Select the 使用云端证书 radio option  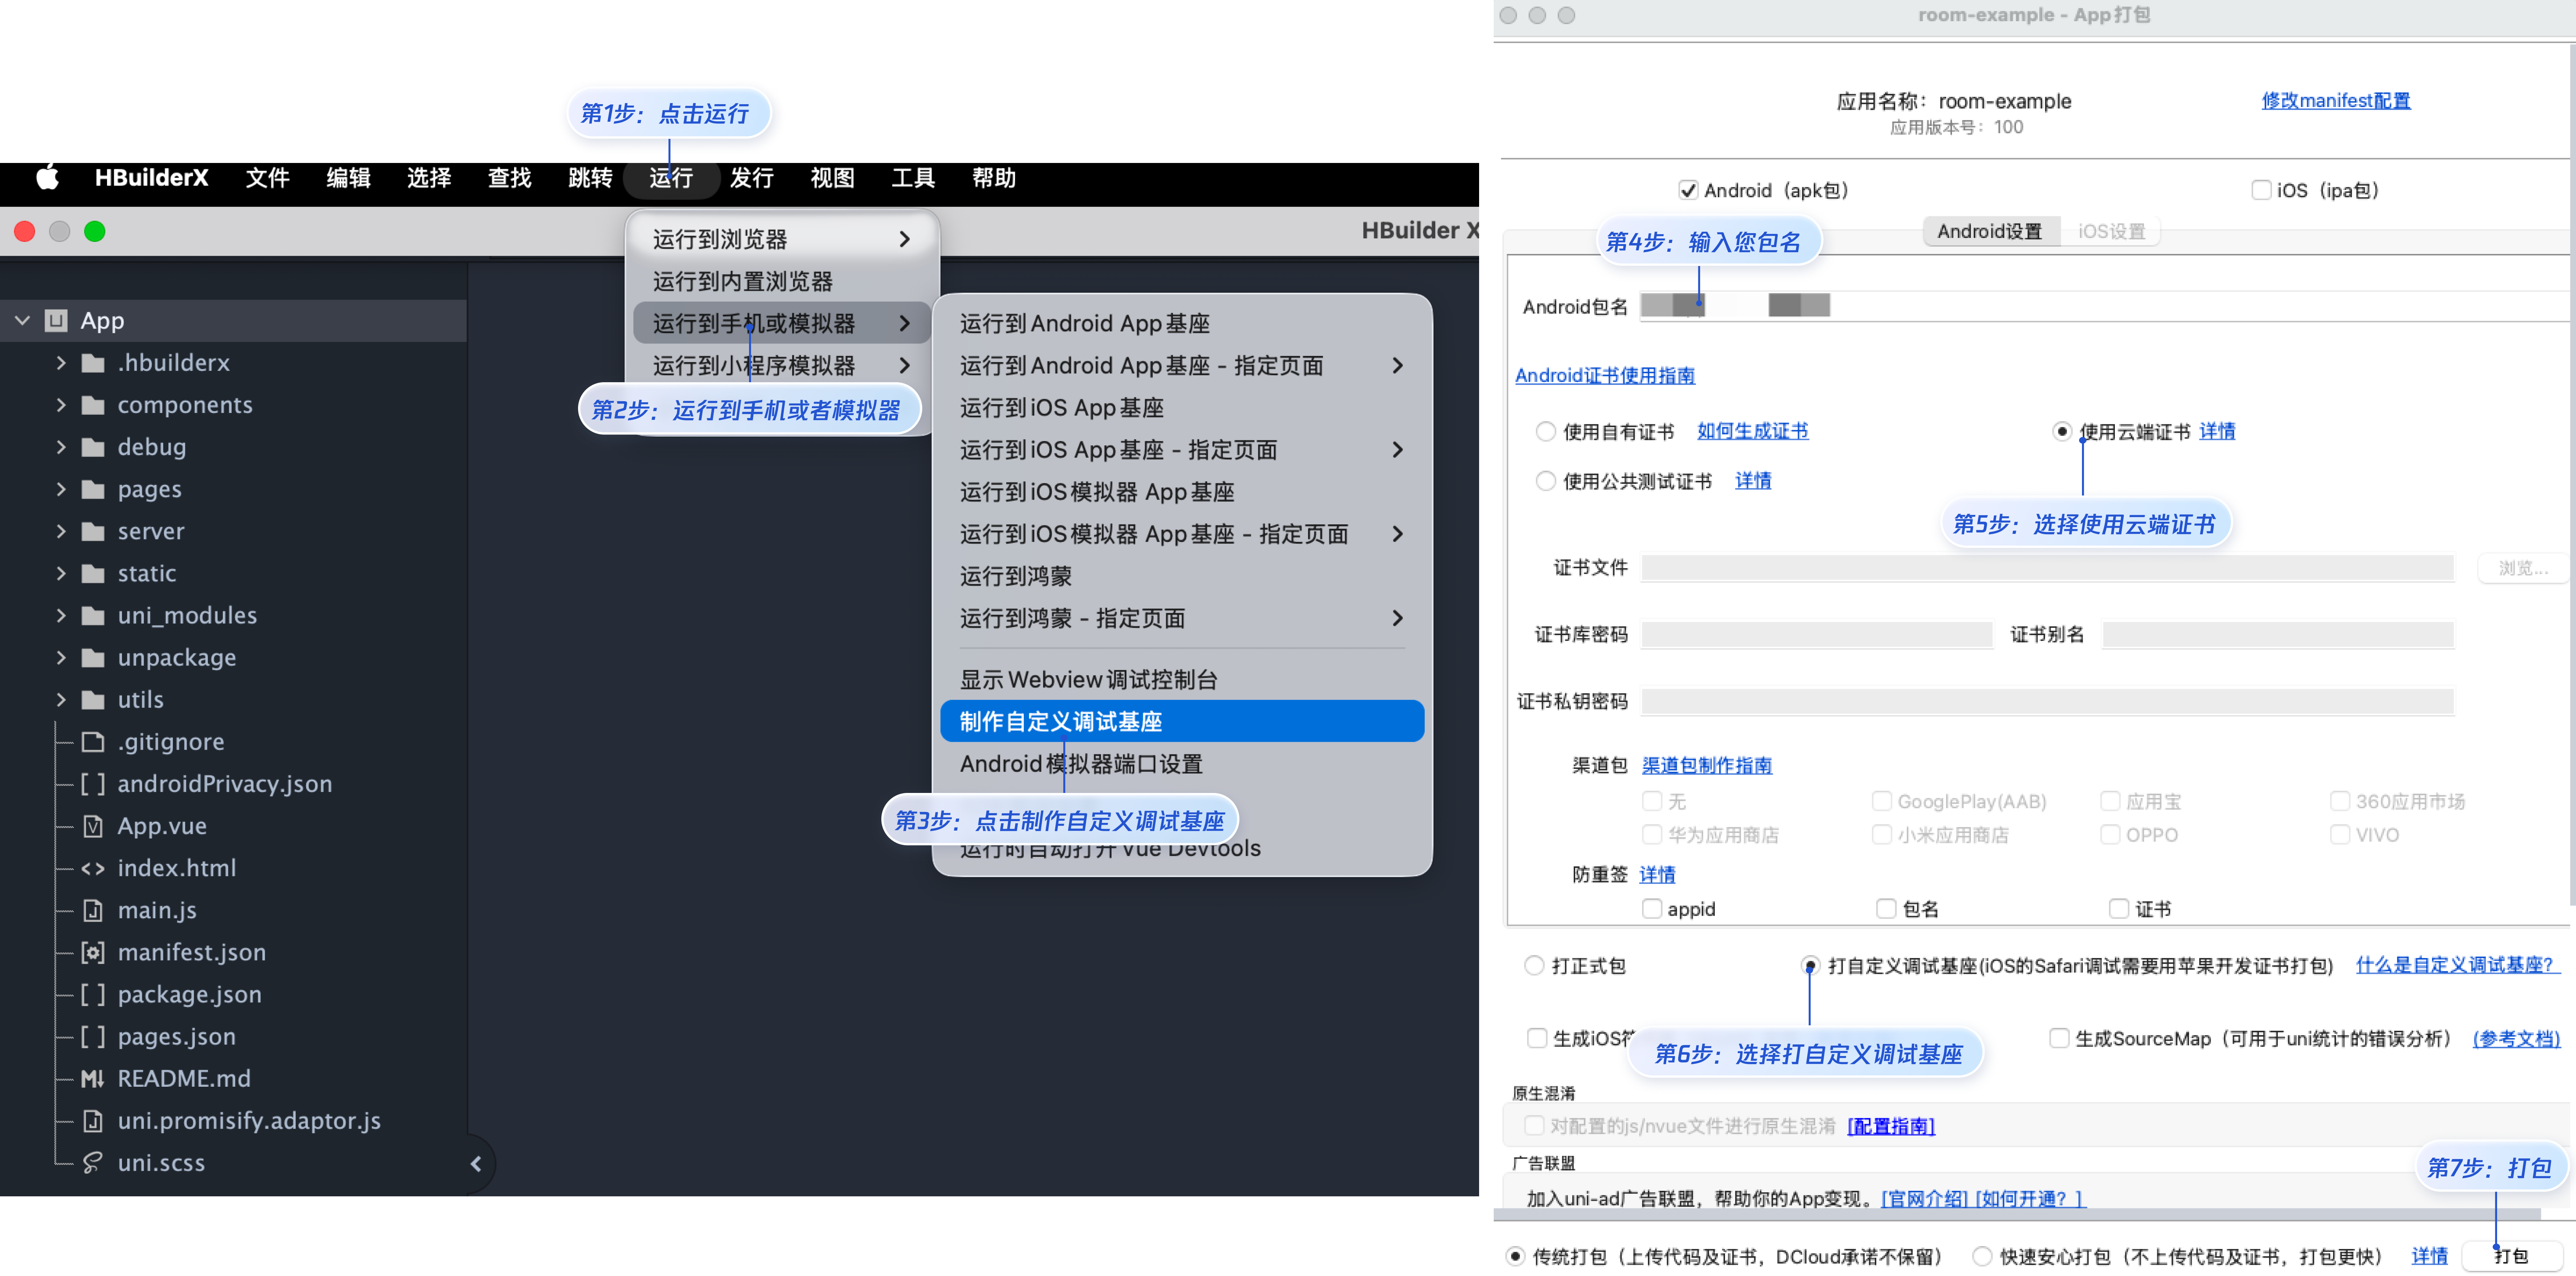coord(2061,431)
